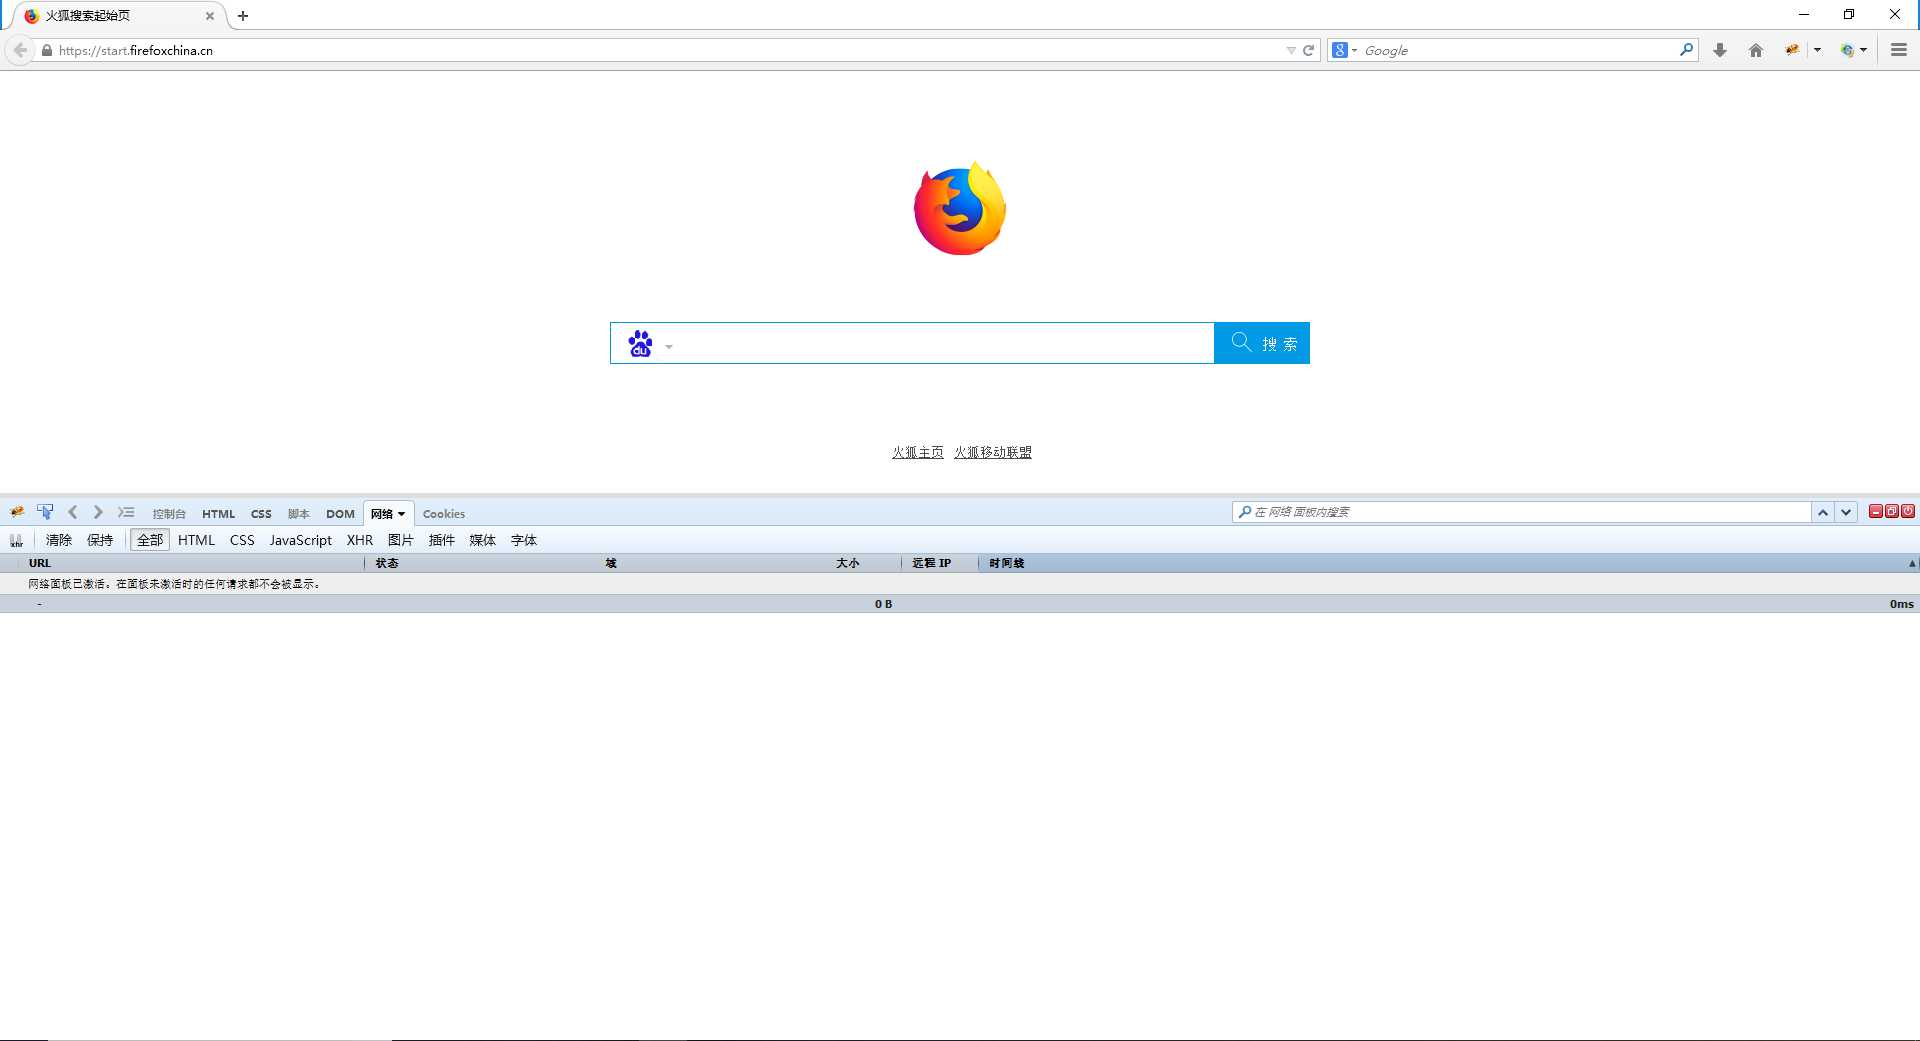Toggle the Firebug bug icon in browser toolbar
Image resolution: width=1920 pixels, height=1041 pixels.
pos(1792,50)
